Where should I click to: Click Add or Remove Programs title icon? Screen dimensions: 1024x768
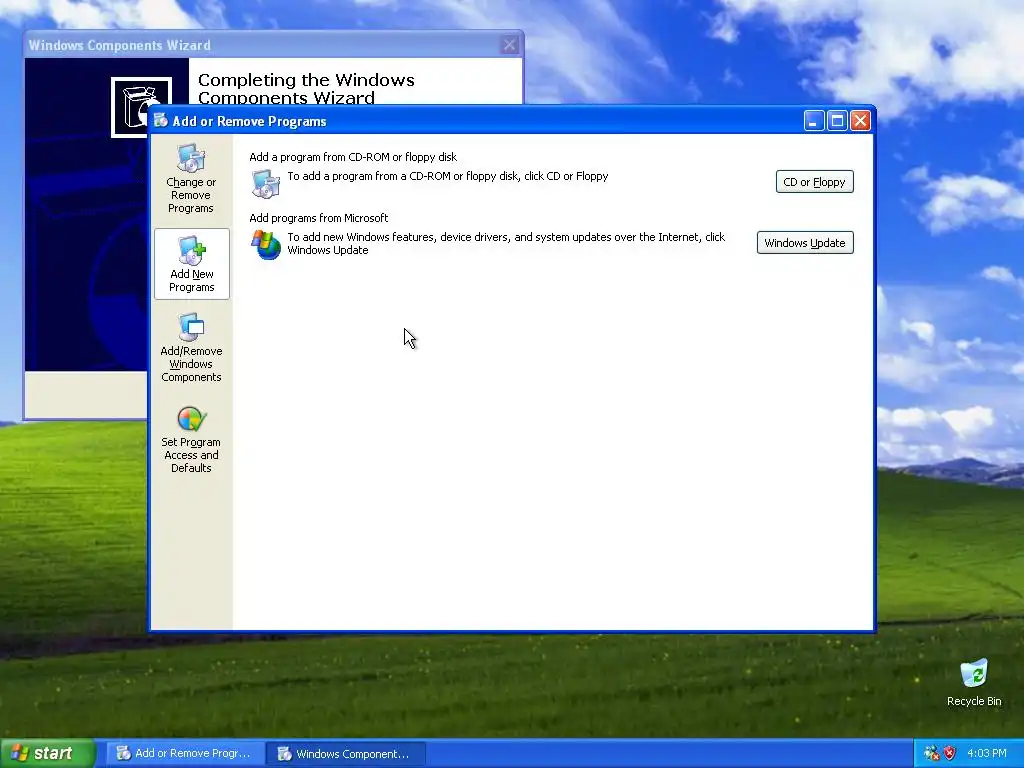click(x=161, y=121)
